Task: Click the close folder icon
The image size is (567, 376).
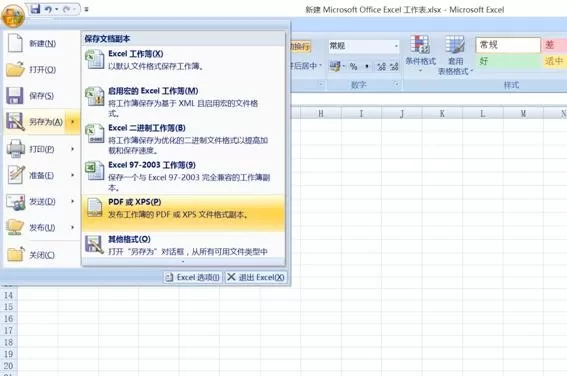Action: pyautogui.click(x=16, y=254)
